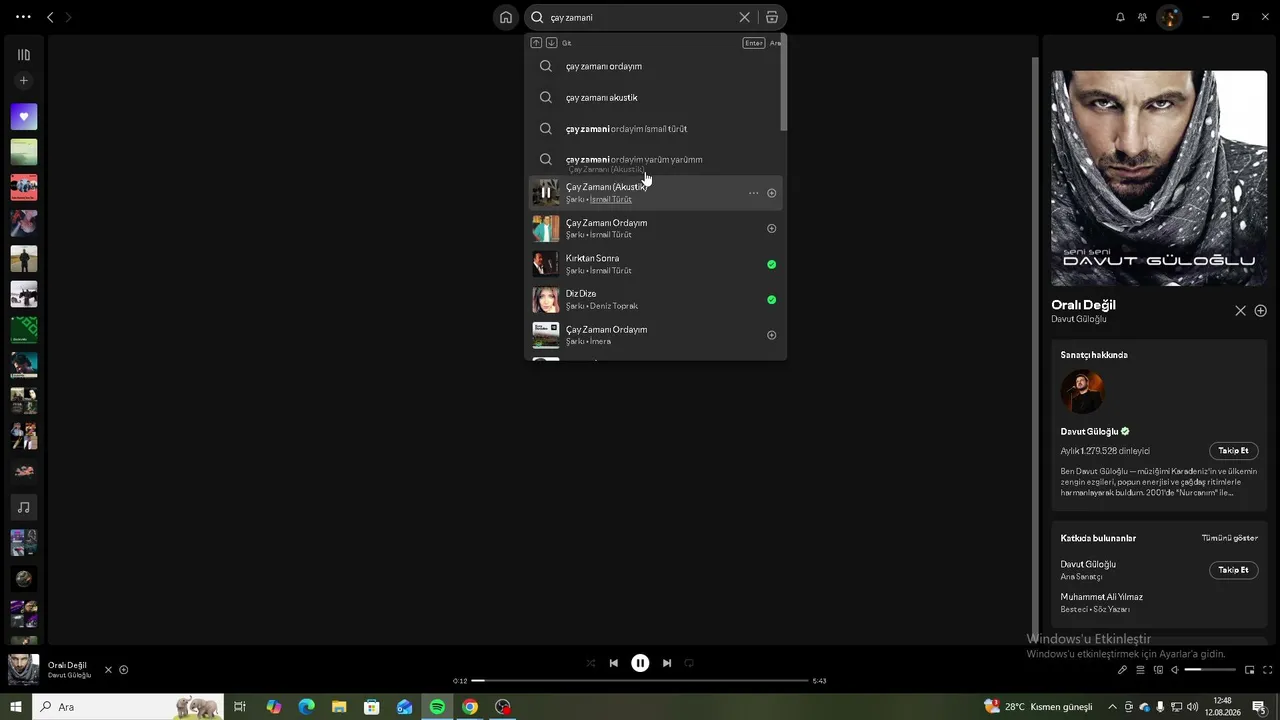Open the mini player
This screenshot has width=1280, height=720.
[x=1250, y=670]
